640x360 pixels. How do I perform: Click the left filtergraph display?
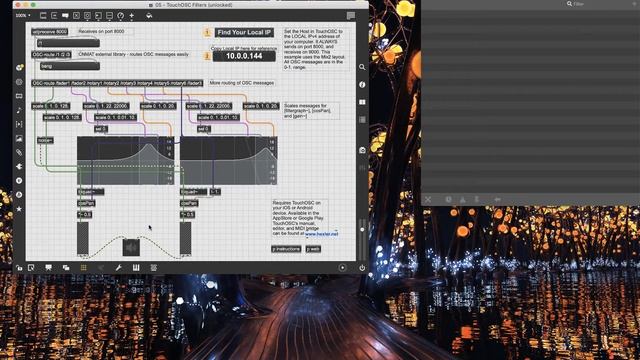(126, 161)
